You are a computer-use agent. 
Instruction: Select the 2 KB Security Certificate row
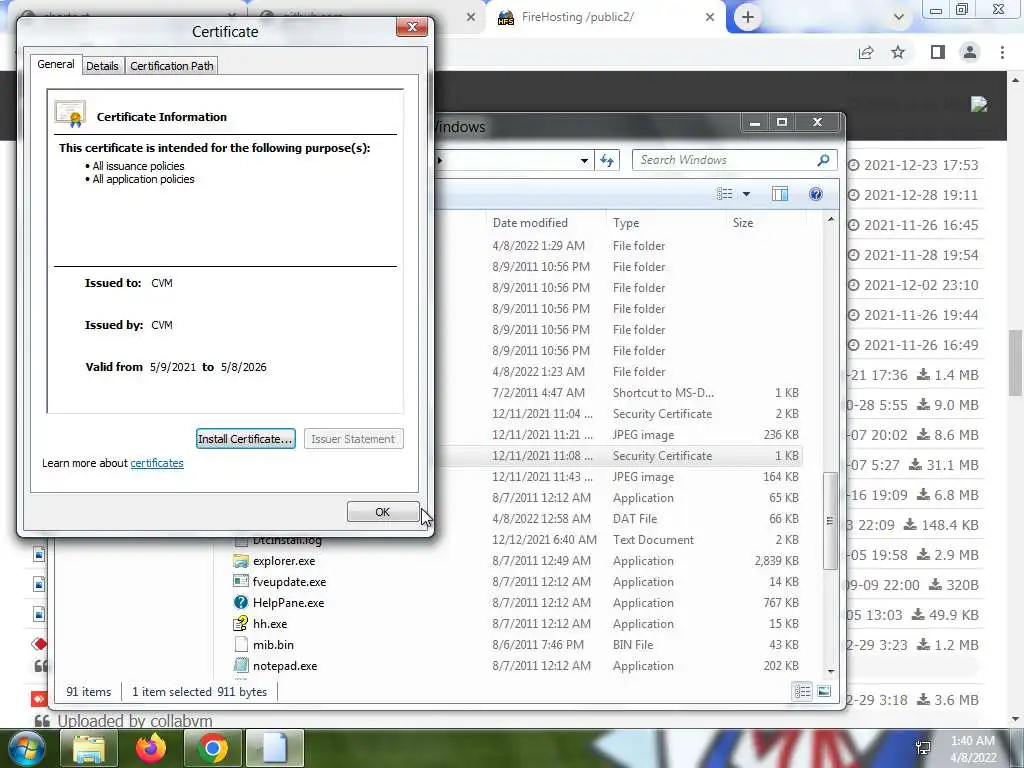click(x=620, y=414)
